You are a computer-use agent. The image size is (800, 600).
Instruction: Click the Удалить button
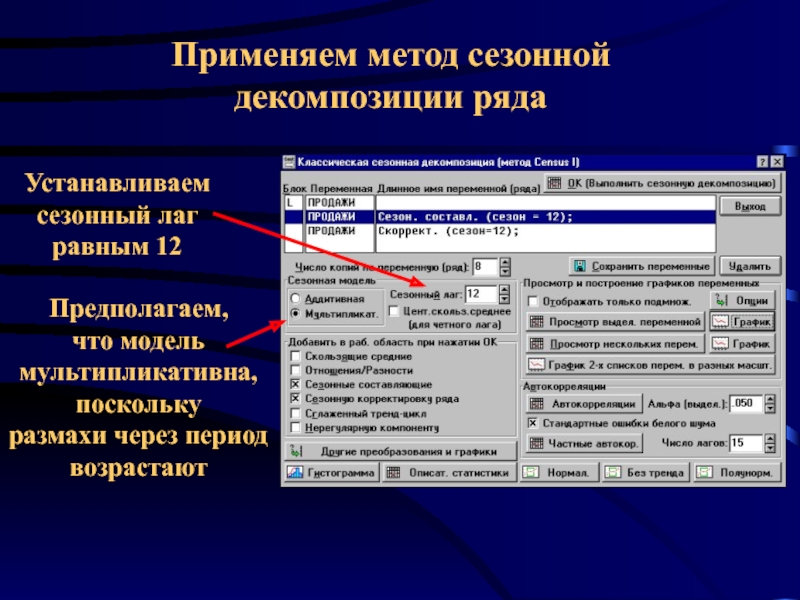coord(750,266)
